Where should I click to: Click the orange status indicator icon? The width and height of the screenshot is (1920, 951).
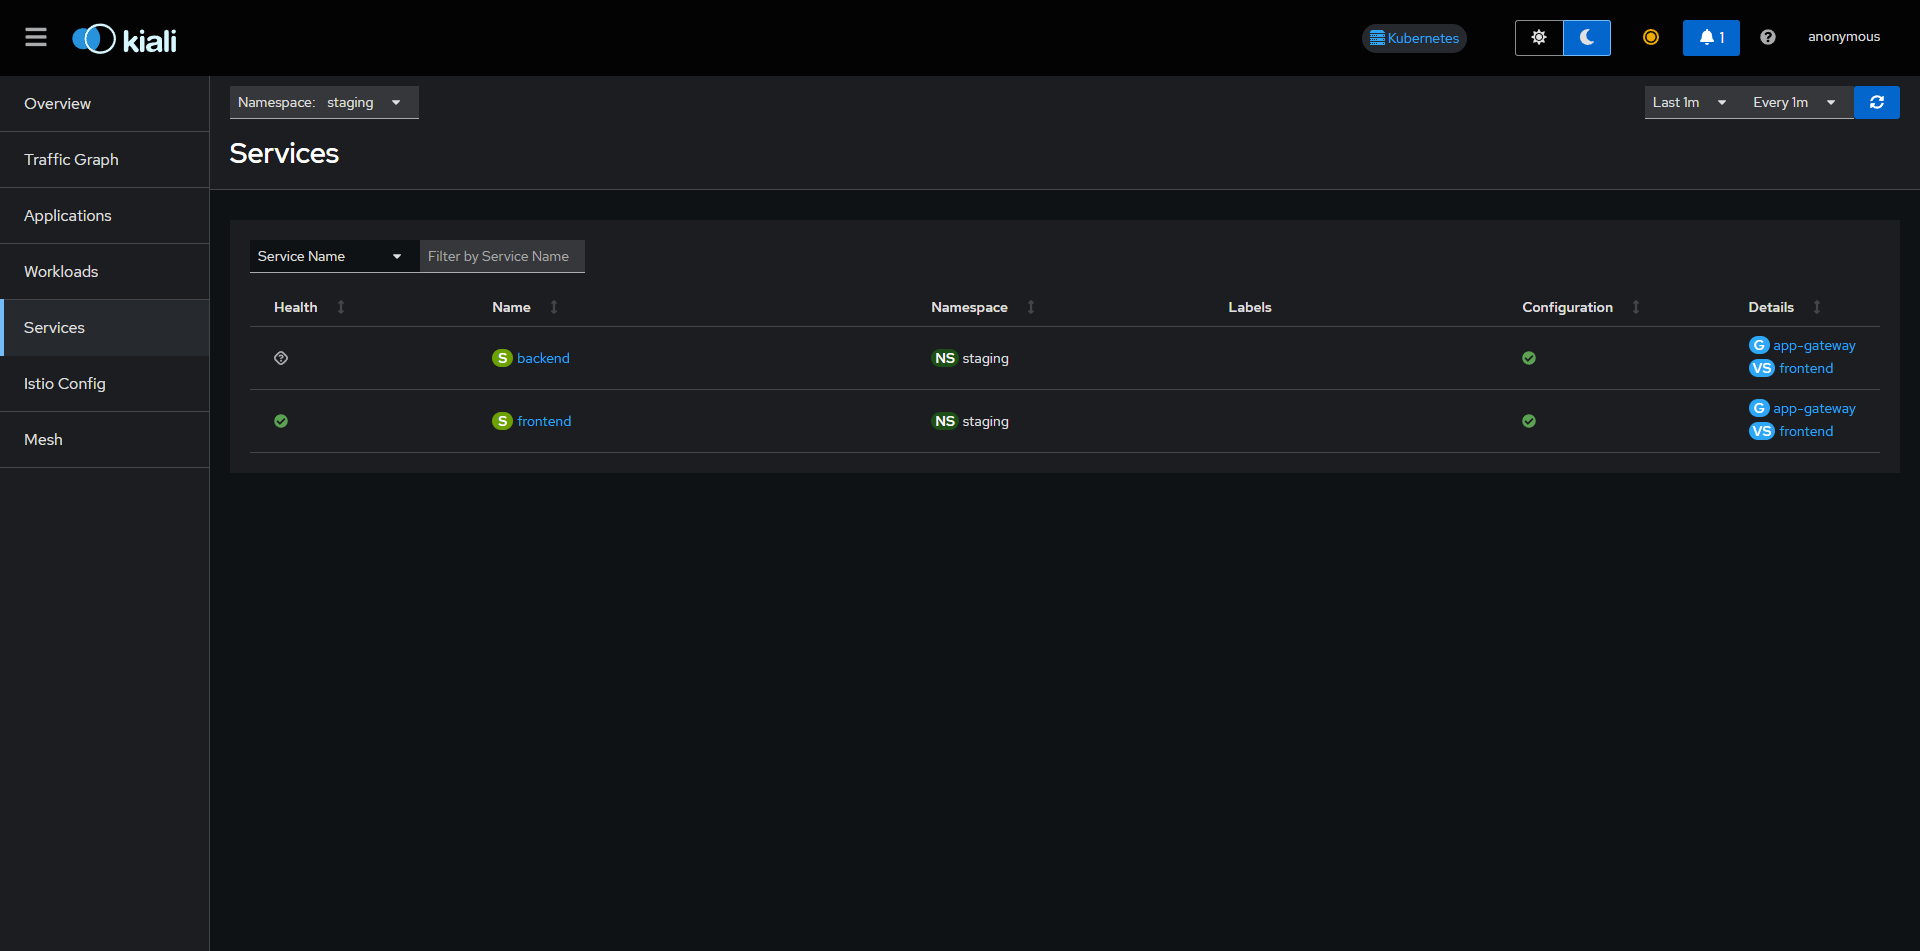1650,38
